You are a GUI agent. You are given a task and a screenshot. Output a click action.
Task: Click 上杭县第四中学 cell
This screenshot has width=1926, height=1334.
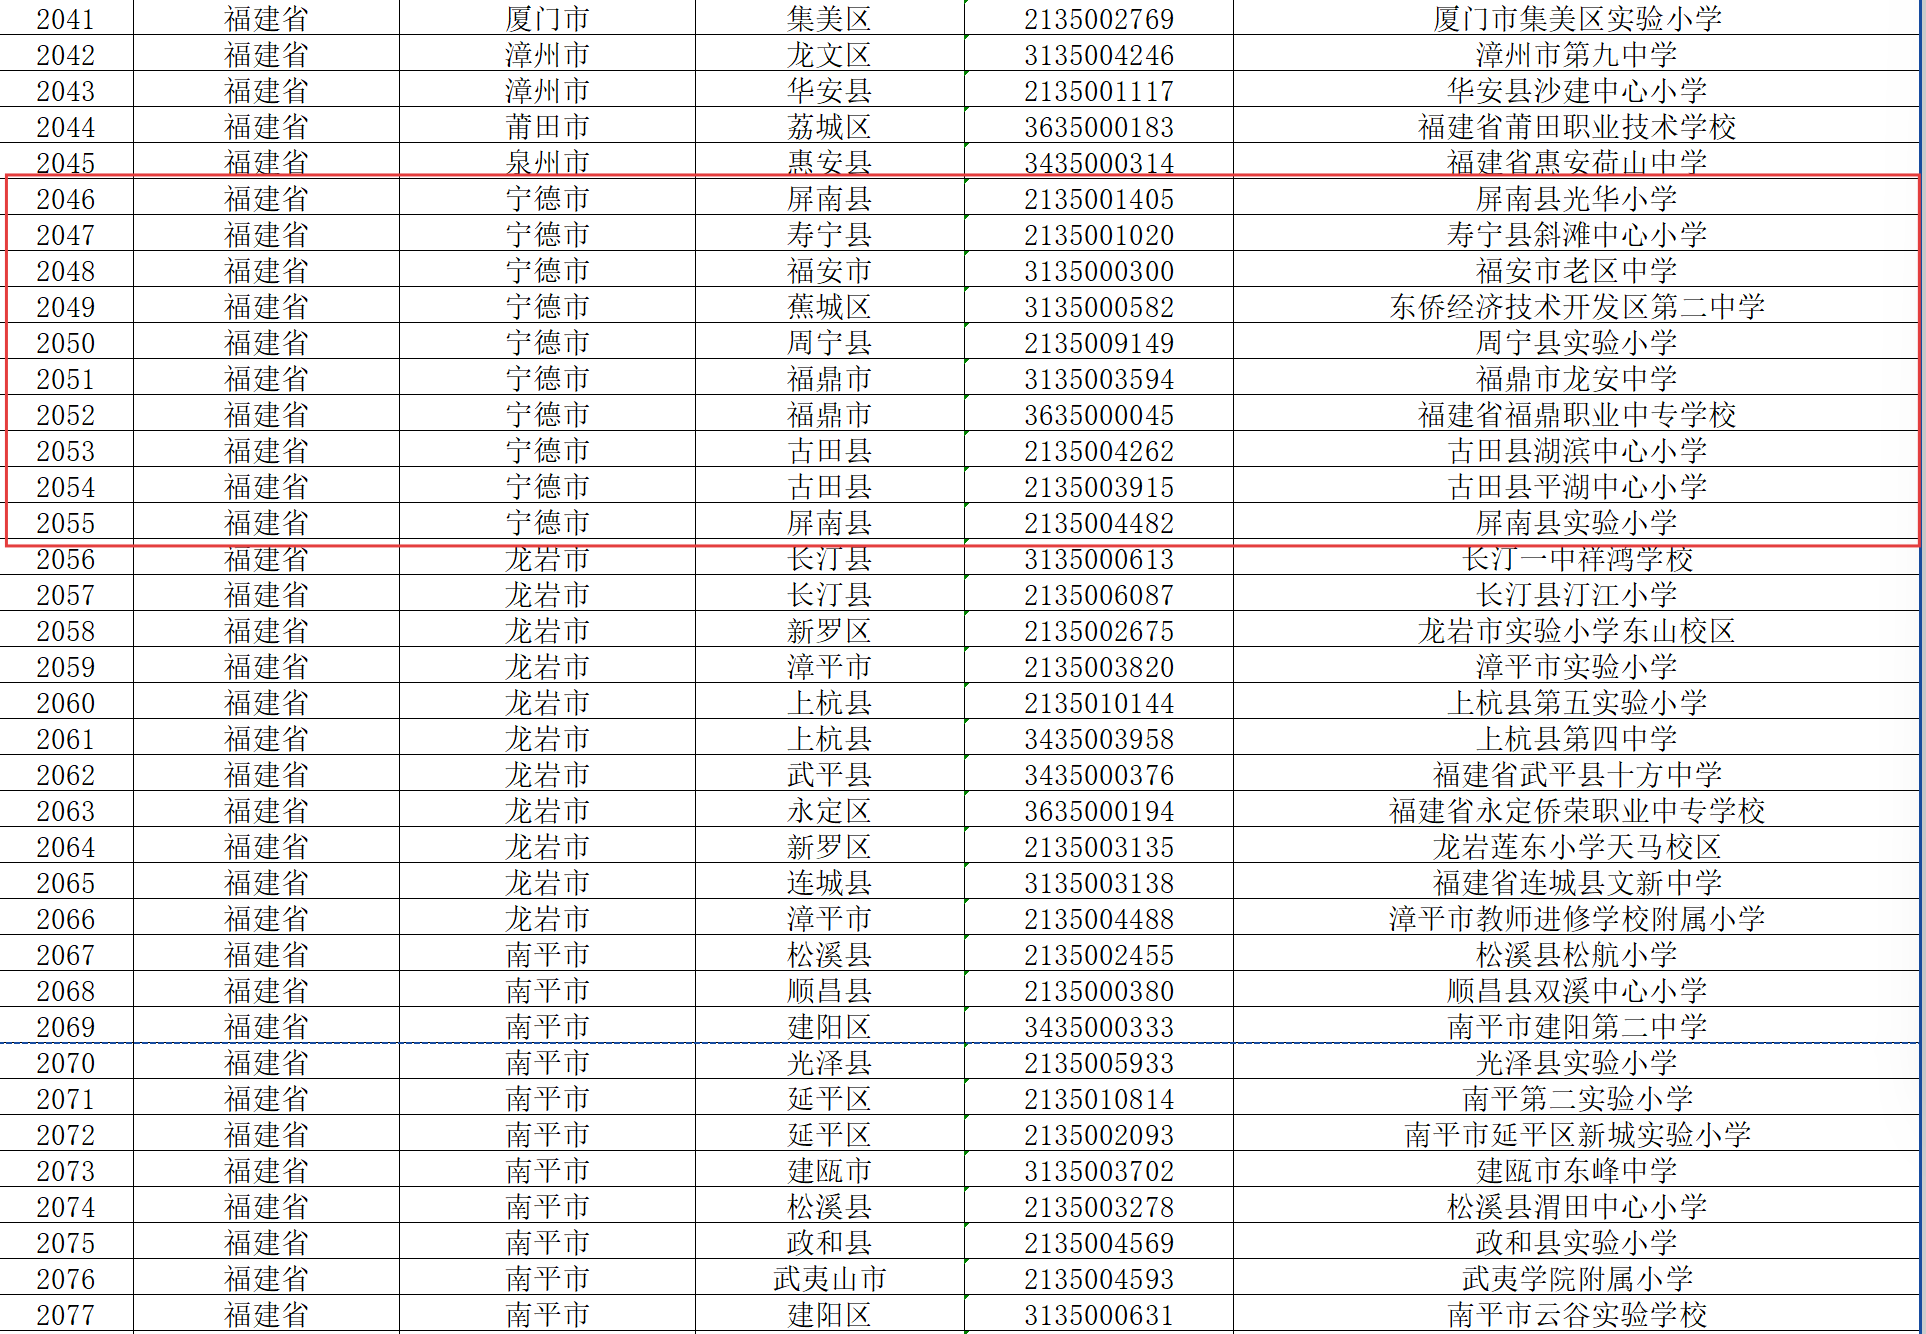[x=1576, y=739]
